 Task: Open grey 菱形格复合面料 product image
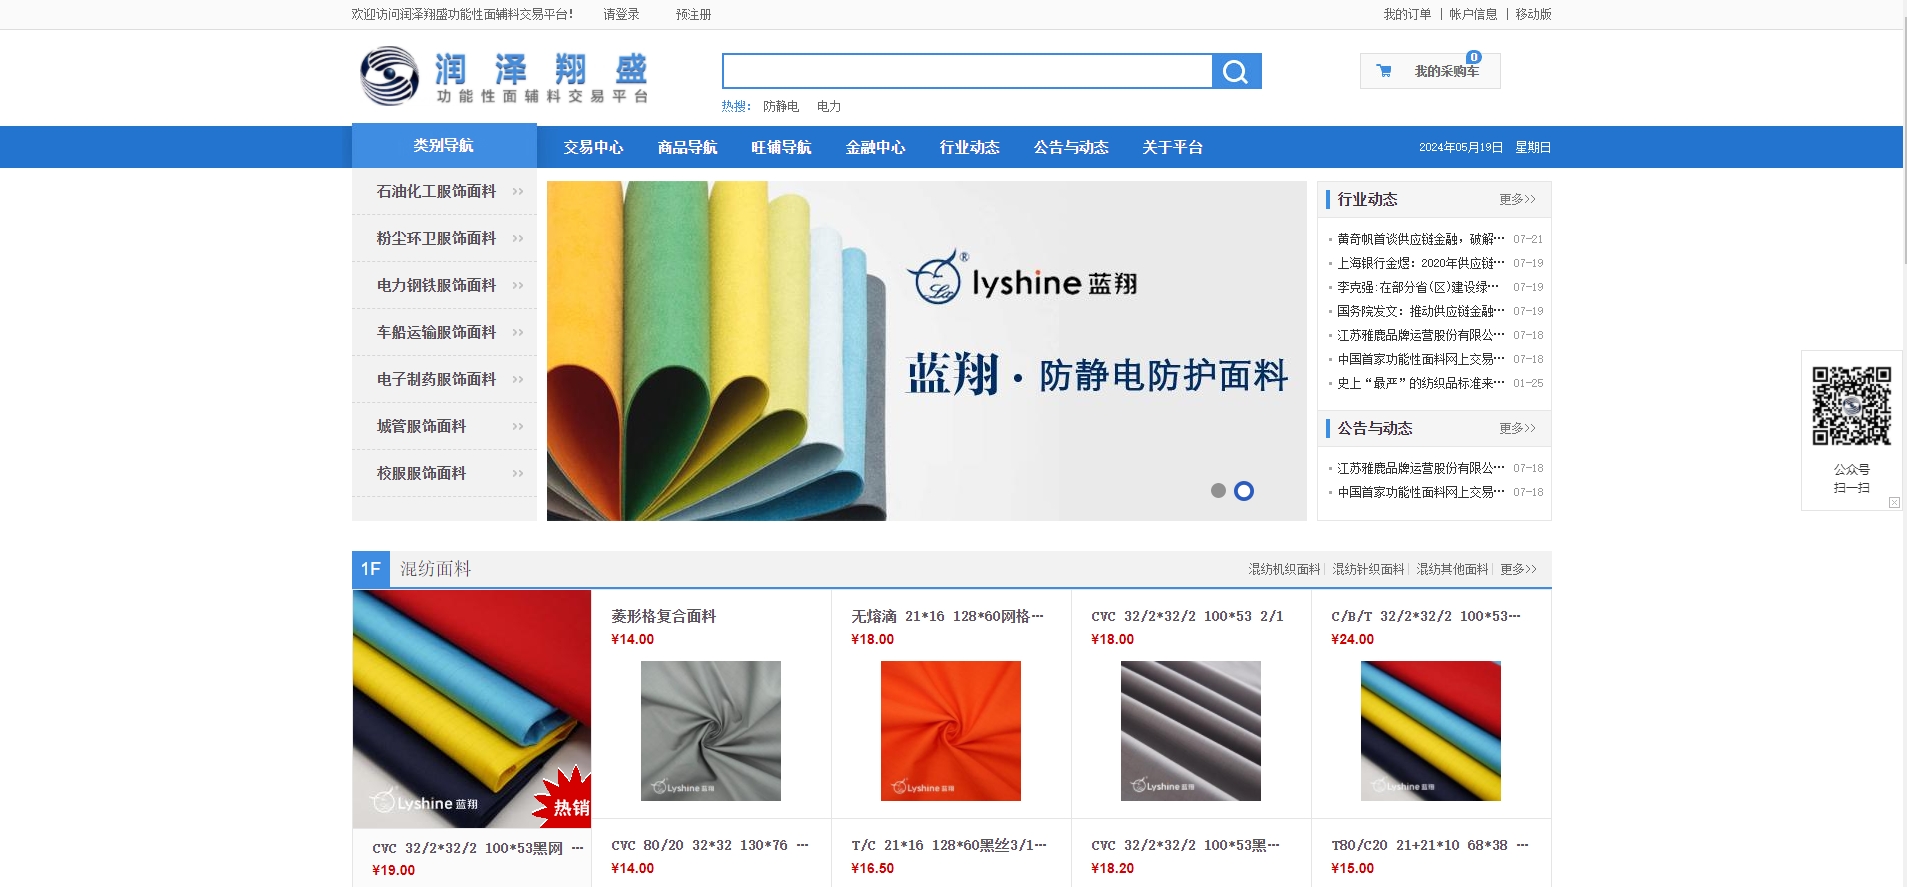[711, 731]
